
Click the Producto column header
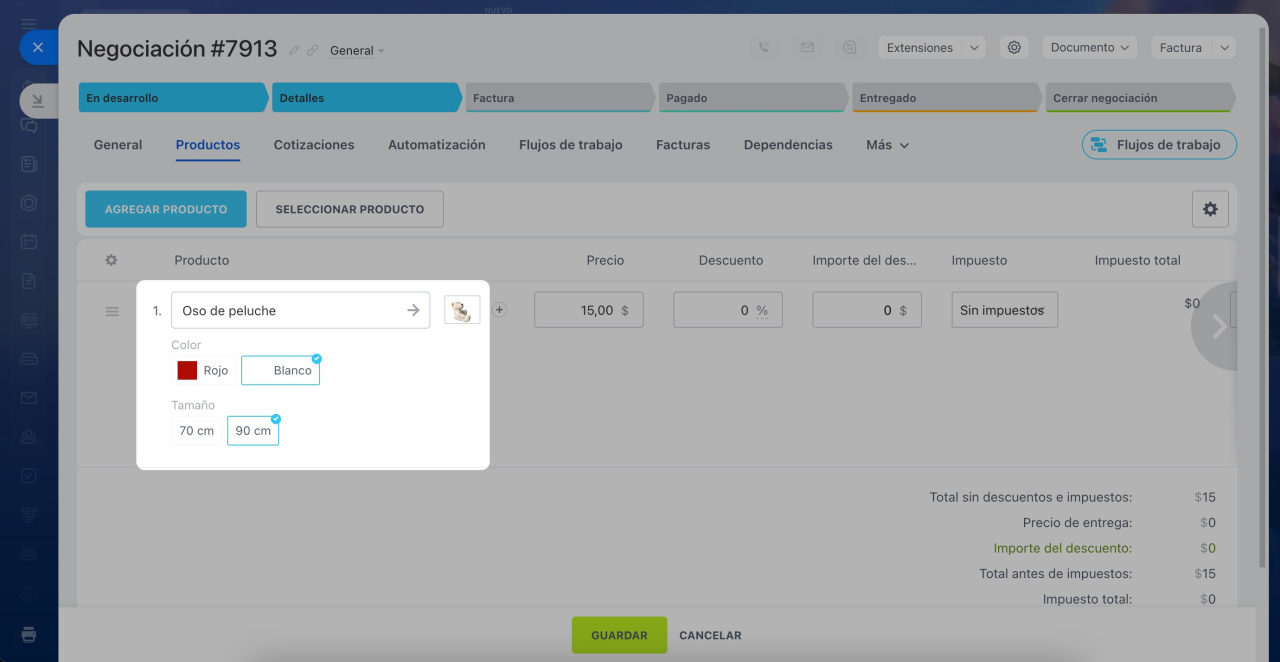pos(202,260)
